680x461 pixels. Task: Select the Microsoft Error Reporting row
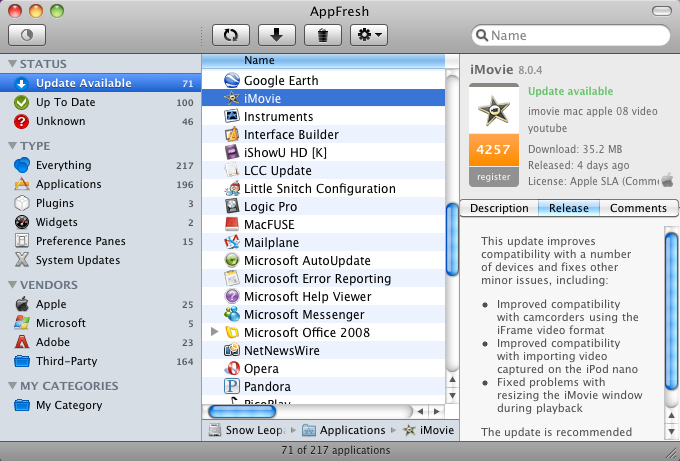tap(324, 278)
